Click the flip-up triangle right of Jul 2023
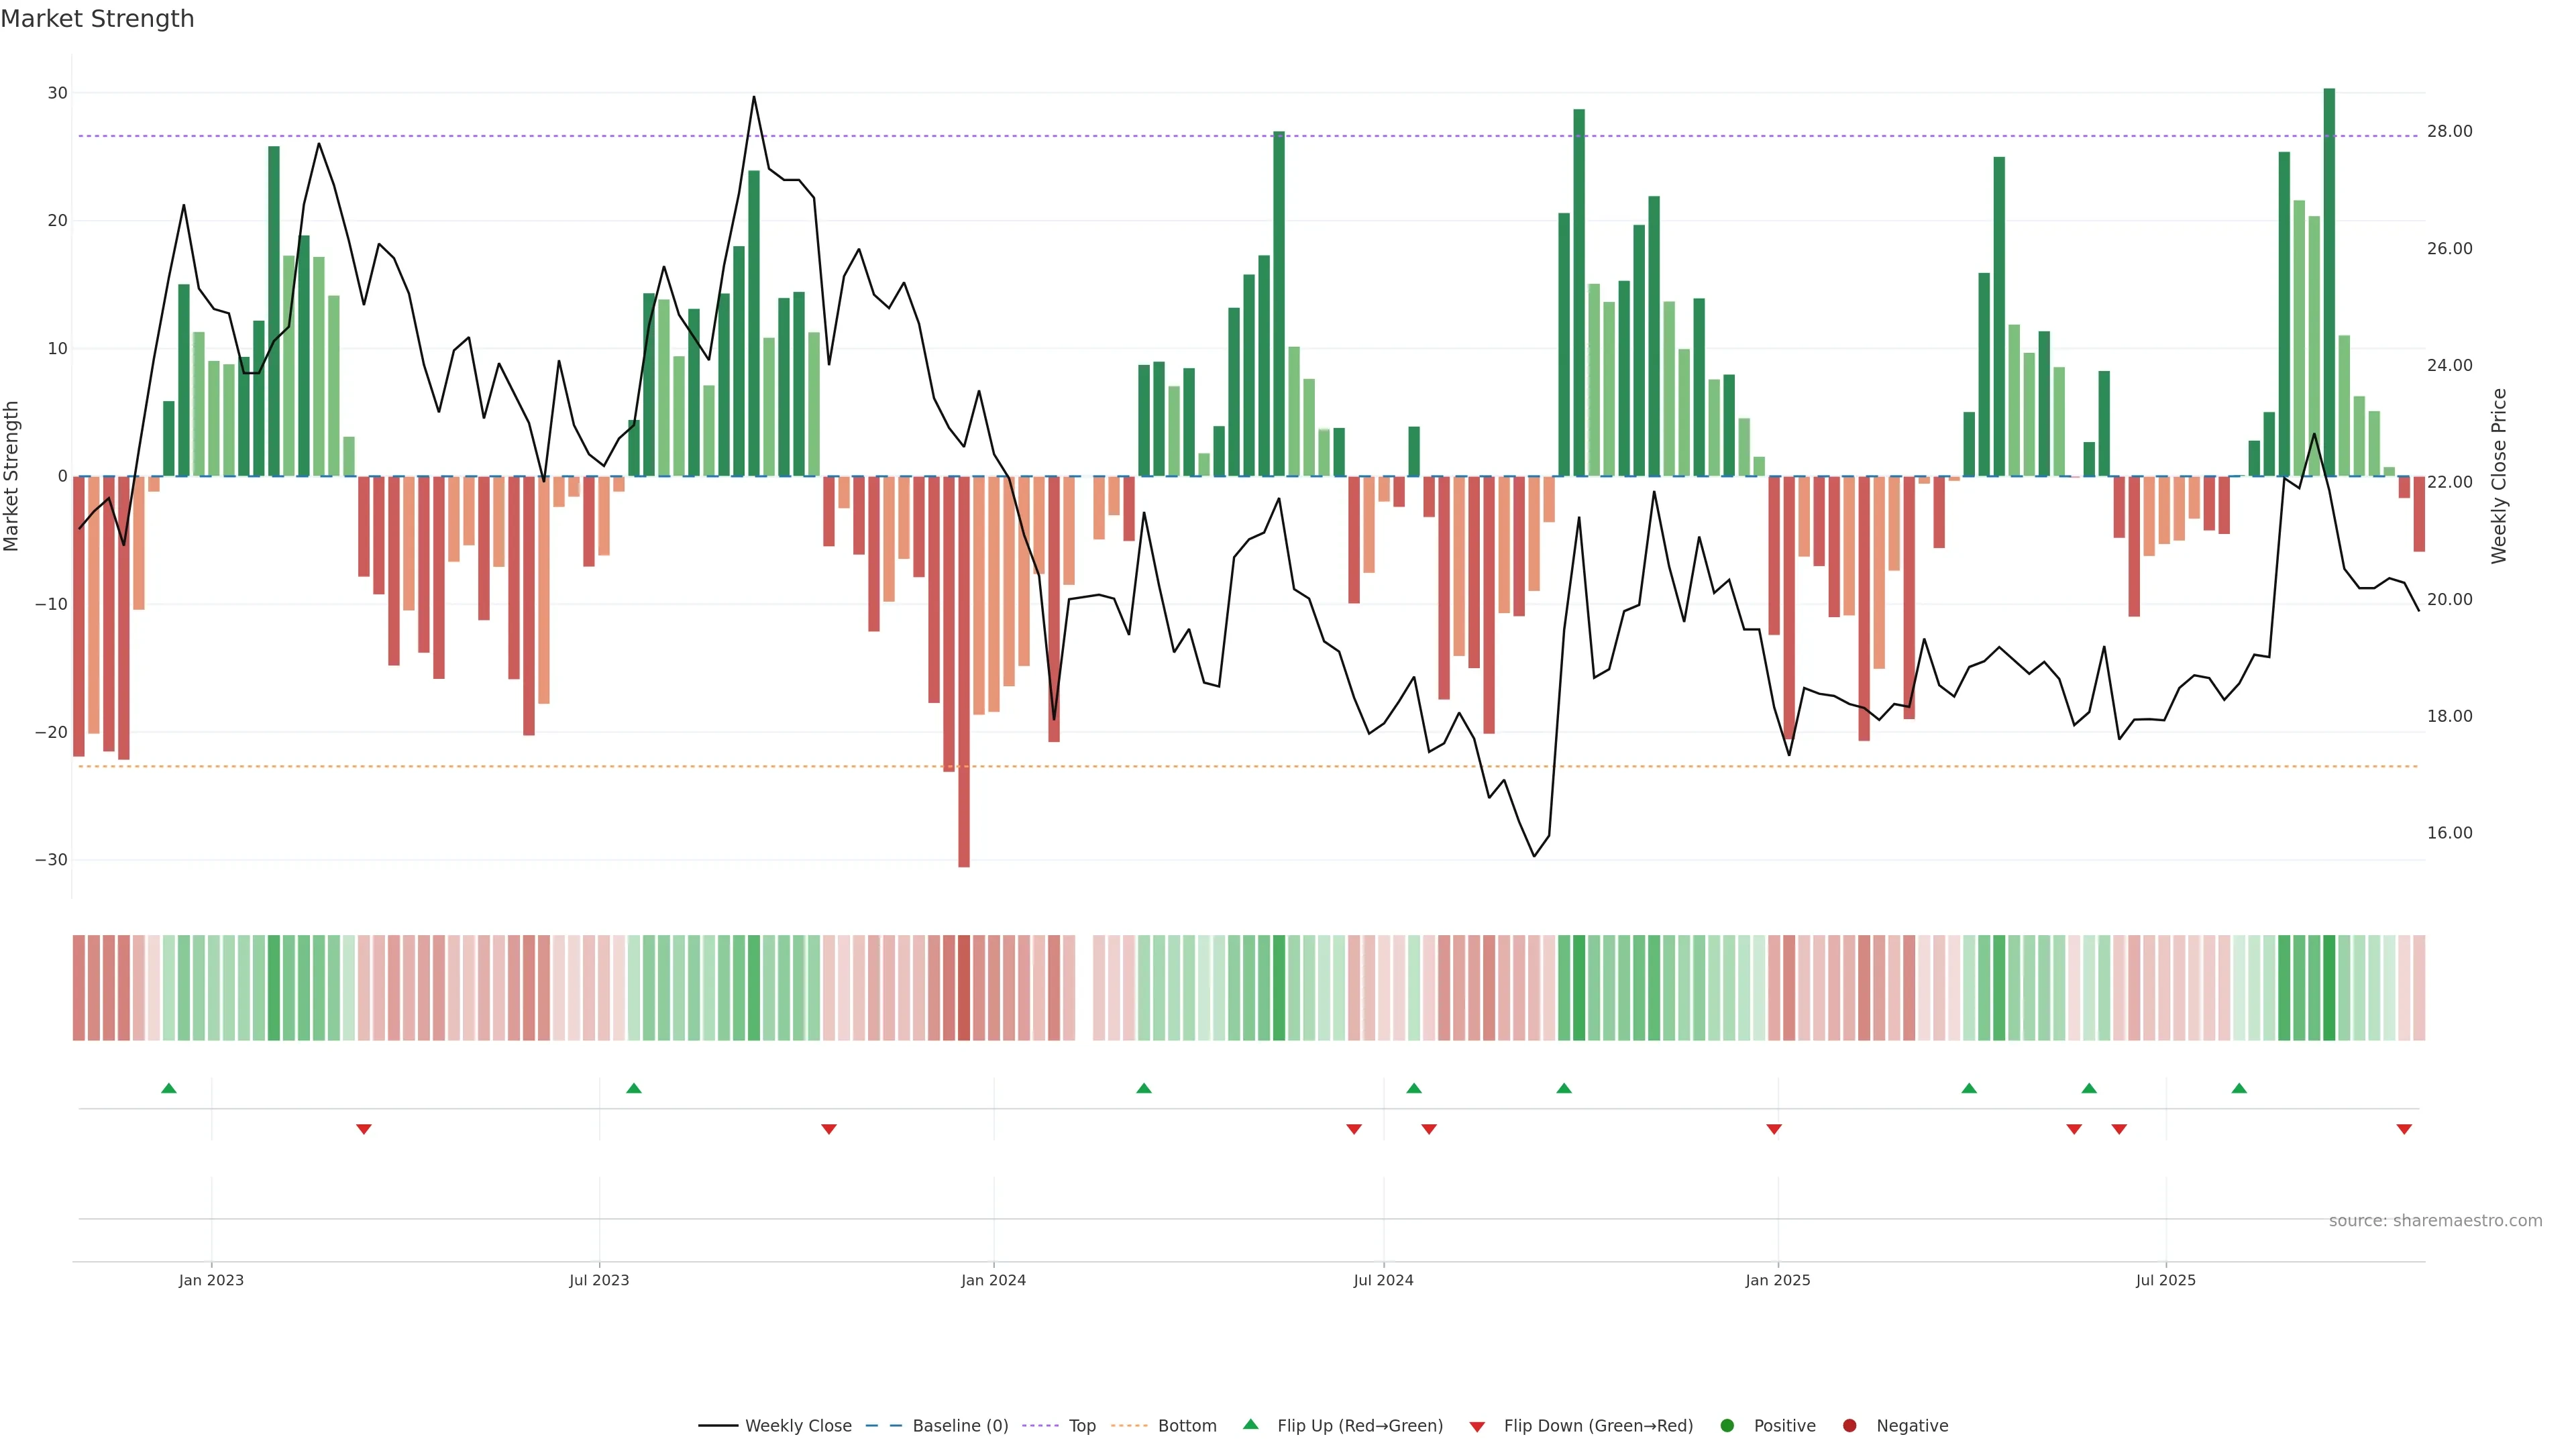Viewport: 2576px width, 1449px height. 634,1088
